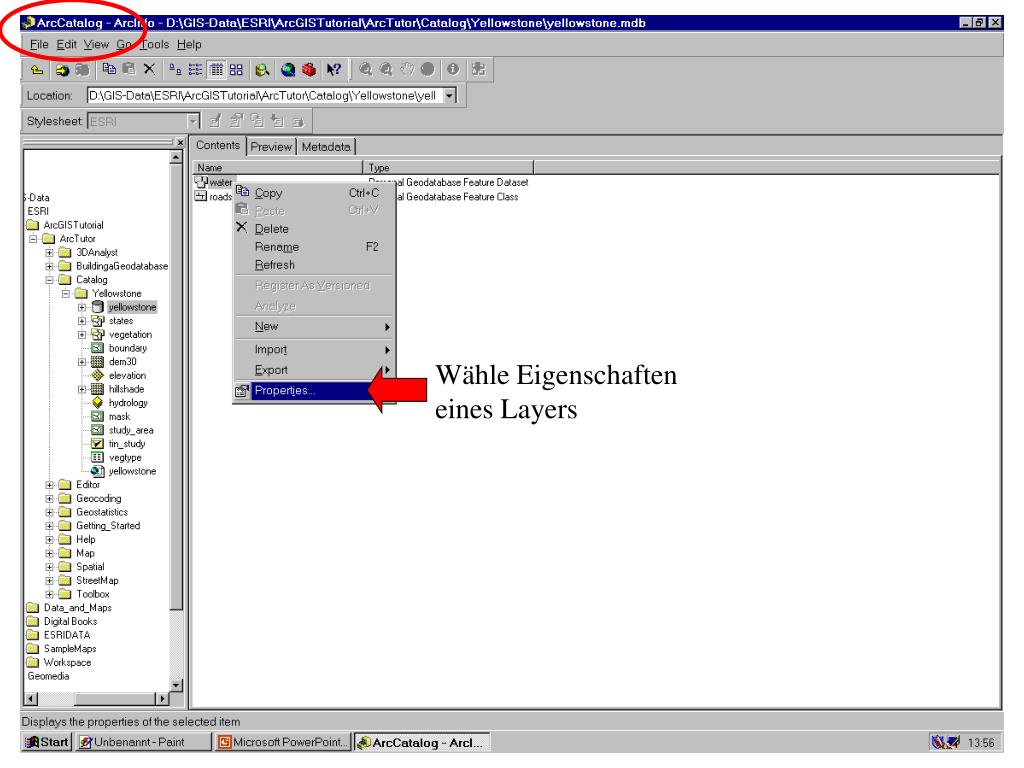The width and height of the screenshot is (1024, 768).
Task: Open the Import submenu
Action: (x=315, y=349)
